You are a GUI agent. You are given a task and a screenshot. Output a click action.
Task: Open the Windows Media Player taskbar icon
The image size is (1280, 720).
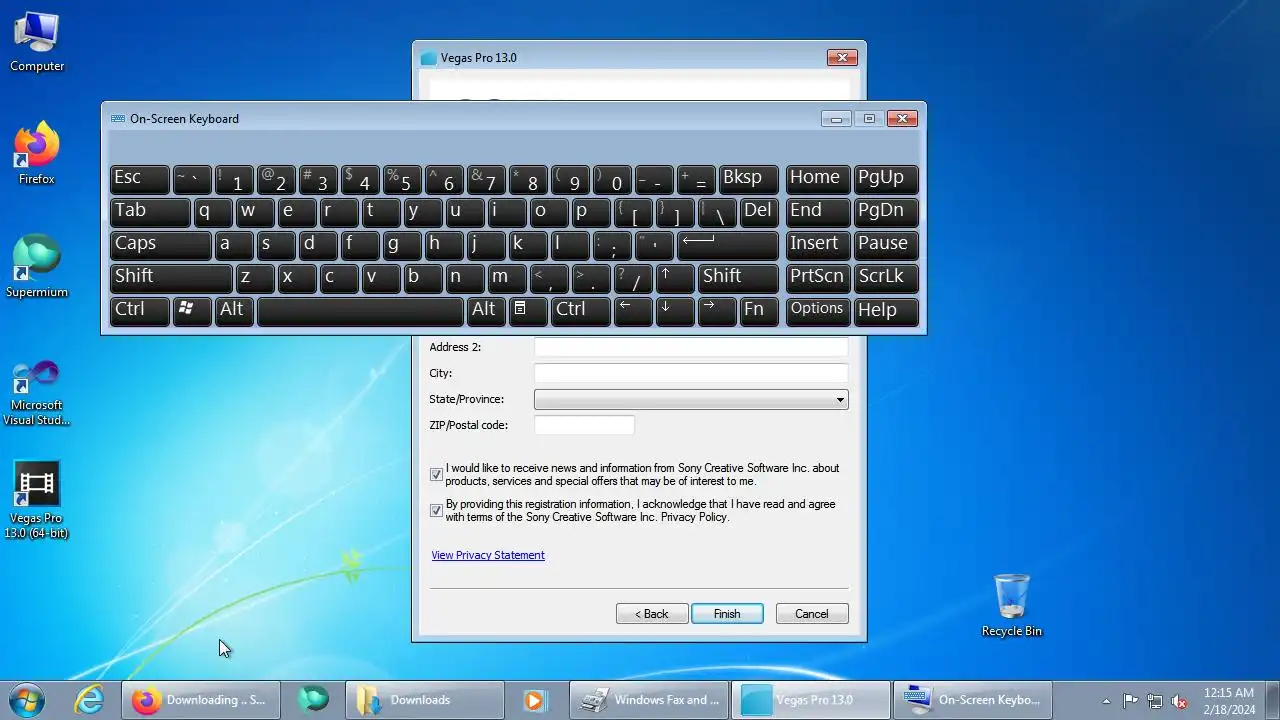click(535, 700)
